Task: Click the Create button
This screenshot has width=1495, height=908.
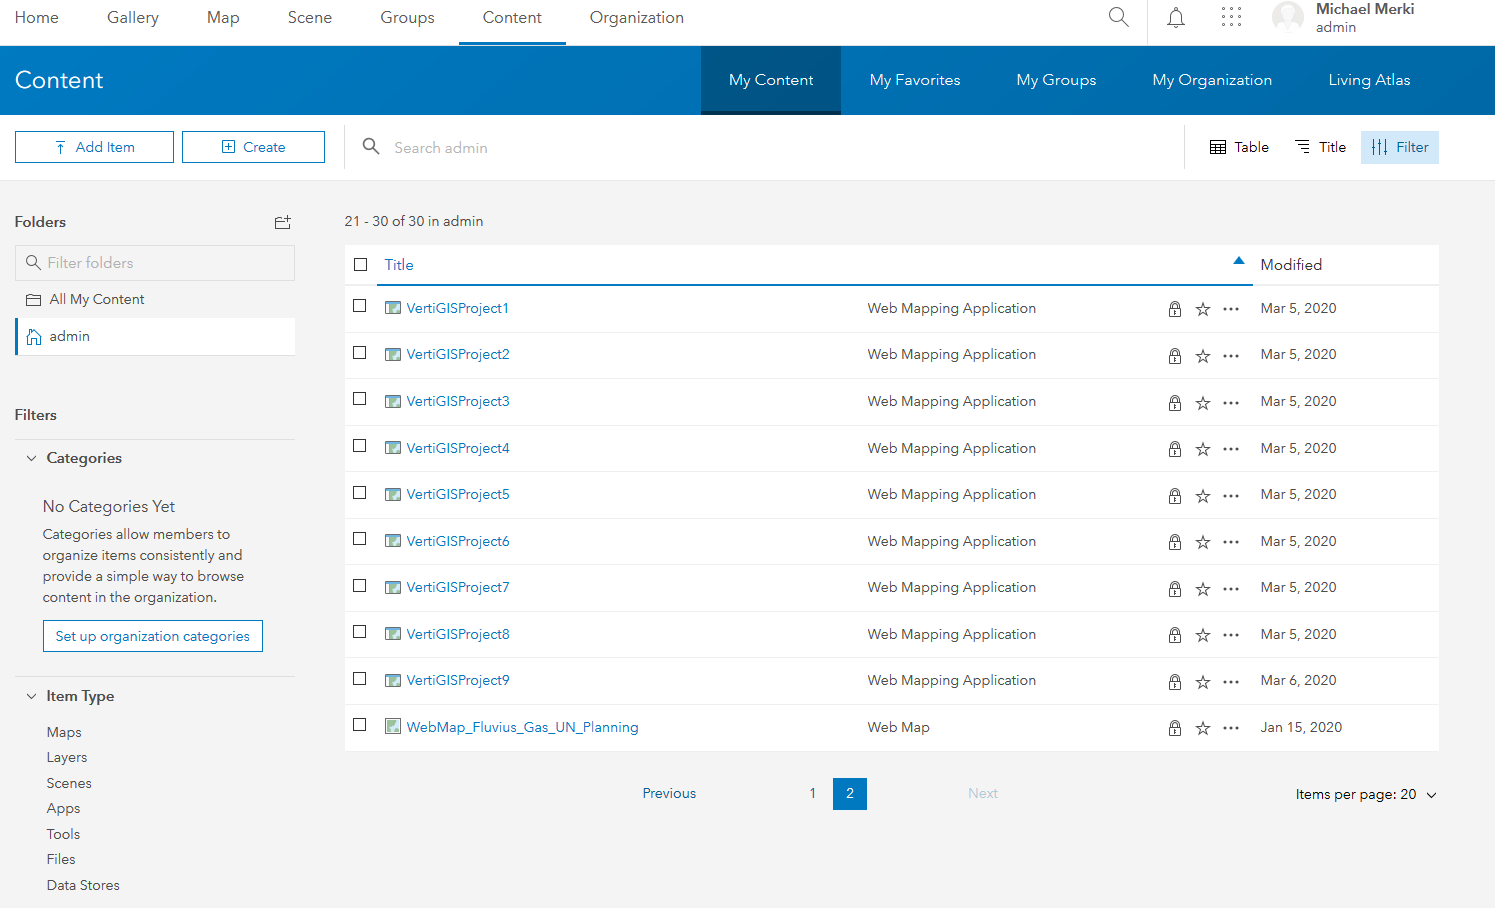Action: [x=253, y=147]
